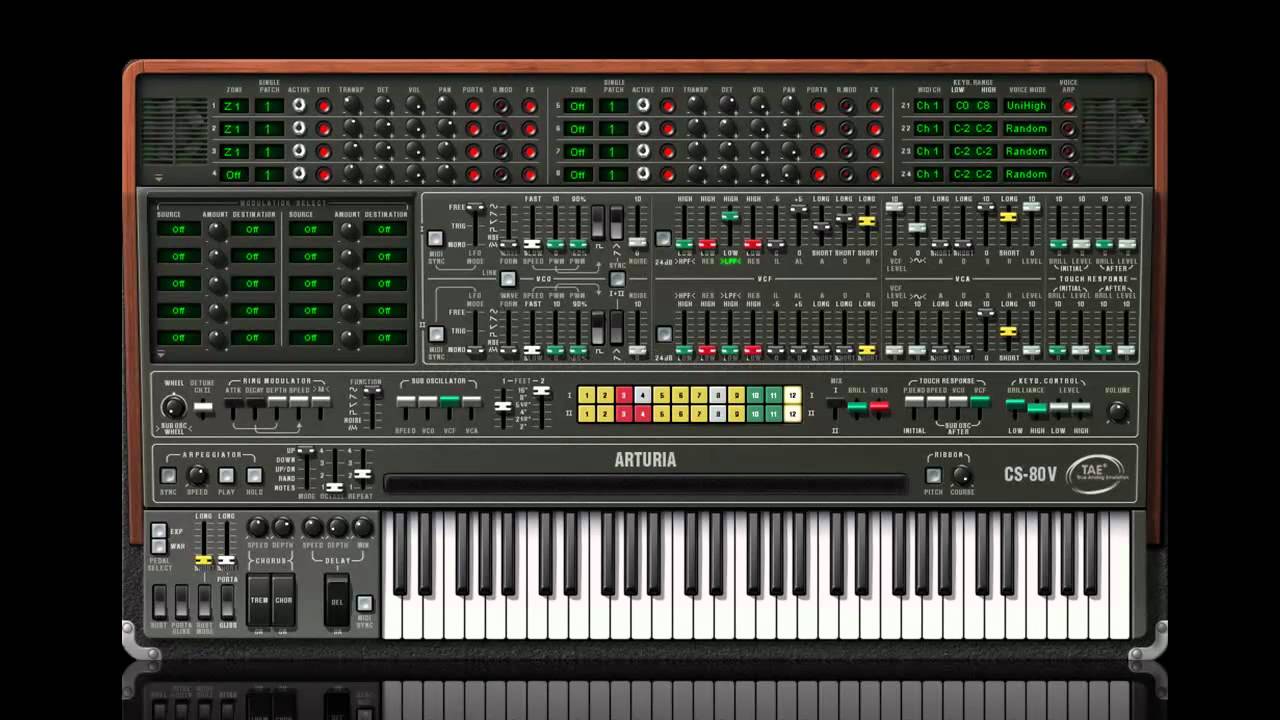Toggle the Edit LED for voice 2
Image resolution: width=1280 pixels, height=720 pixels.
(x=323, y=128)
